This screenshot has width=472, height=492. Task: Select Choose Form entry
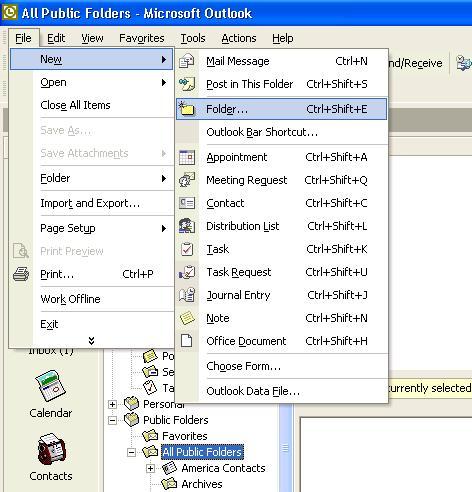282,366
